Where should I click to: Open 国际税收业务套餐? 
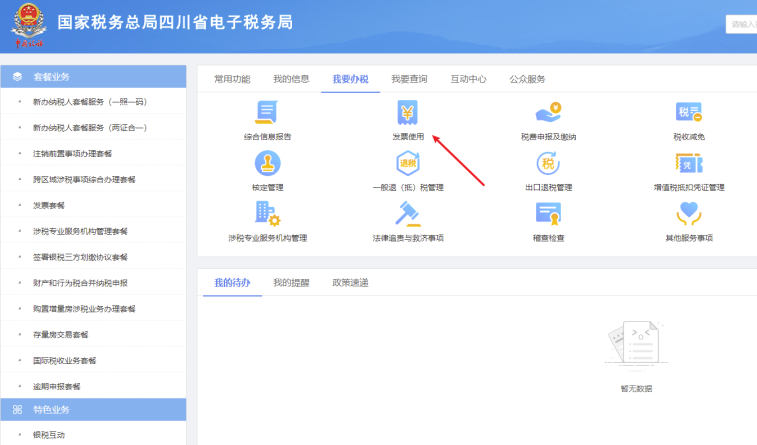[x=64, y=361]
